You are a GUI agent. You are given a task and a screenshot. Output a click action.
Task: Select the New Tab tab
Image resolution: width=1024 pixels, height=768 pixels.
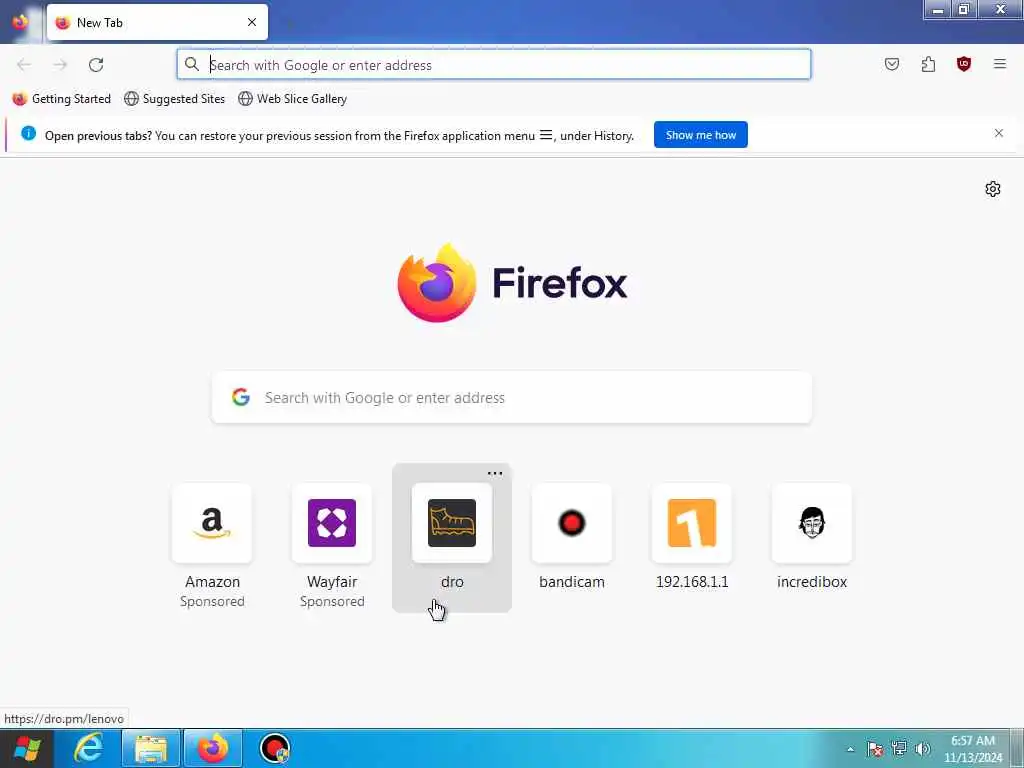click(157, 22)
